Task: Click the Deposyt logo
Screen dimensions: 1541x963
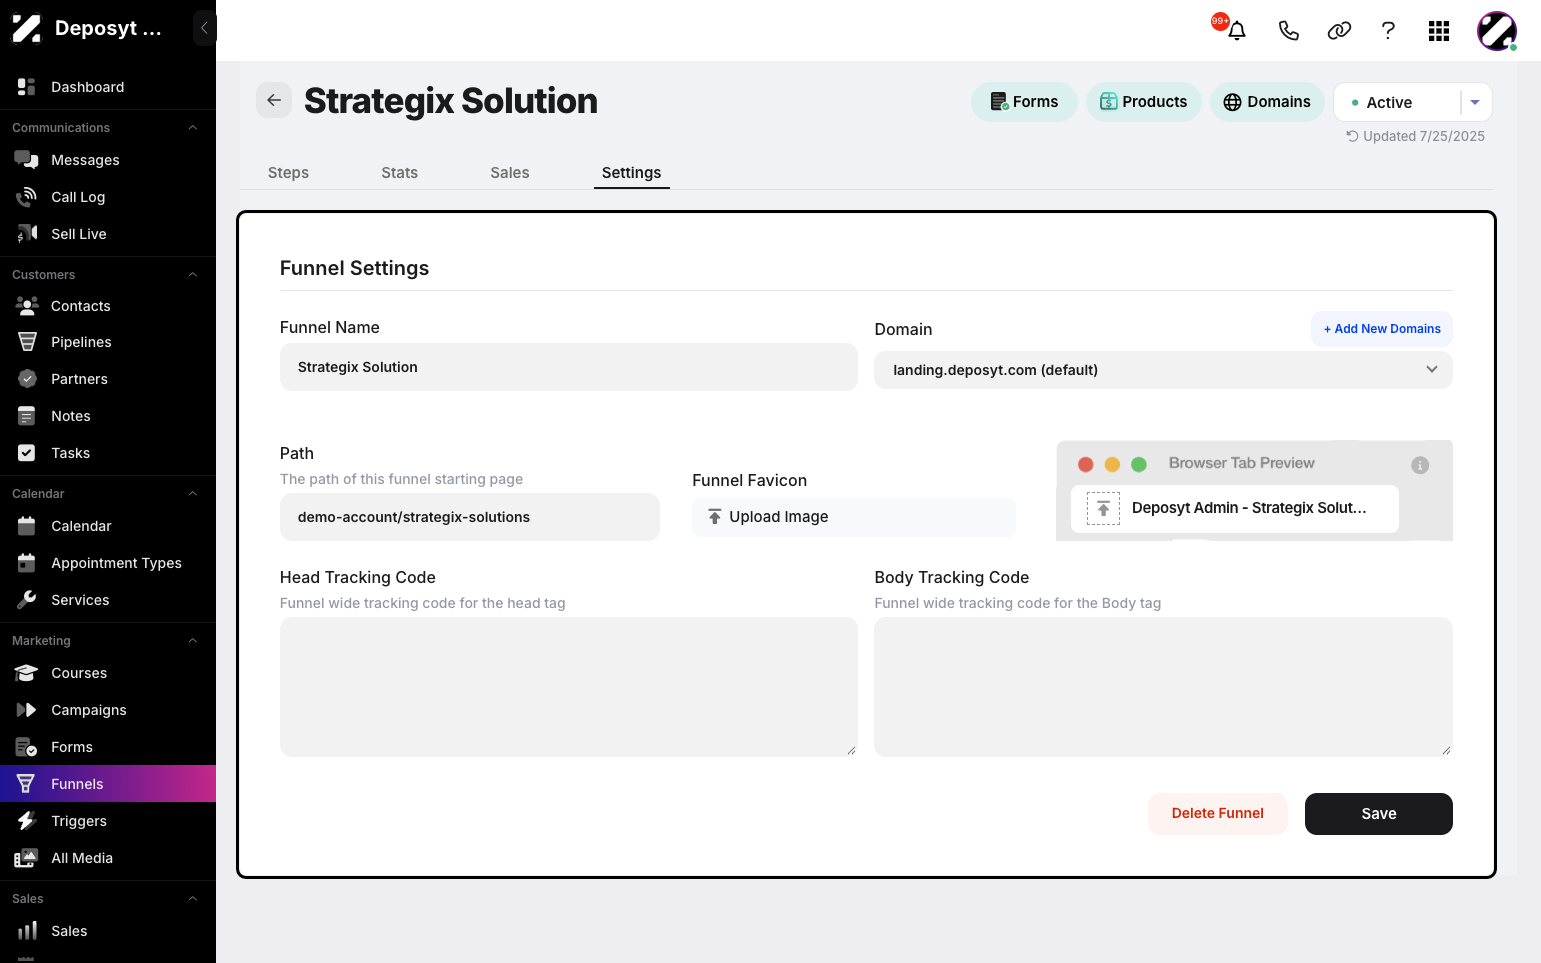Action: [x=26, y=28]
